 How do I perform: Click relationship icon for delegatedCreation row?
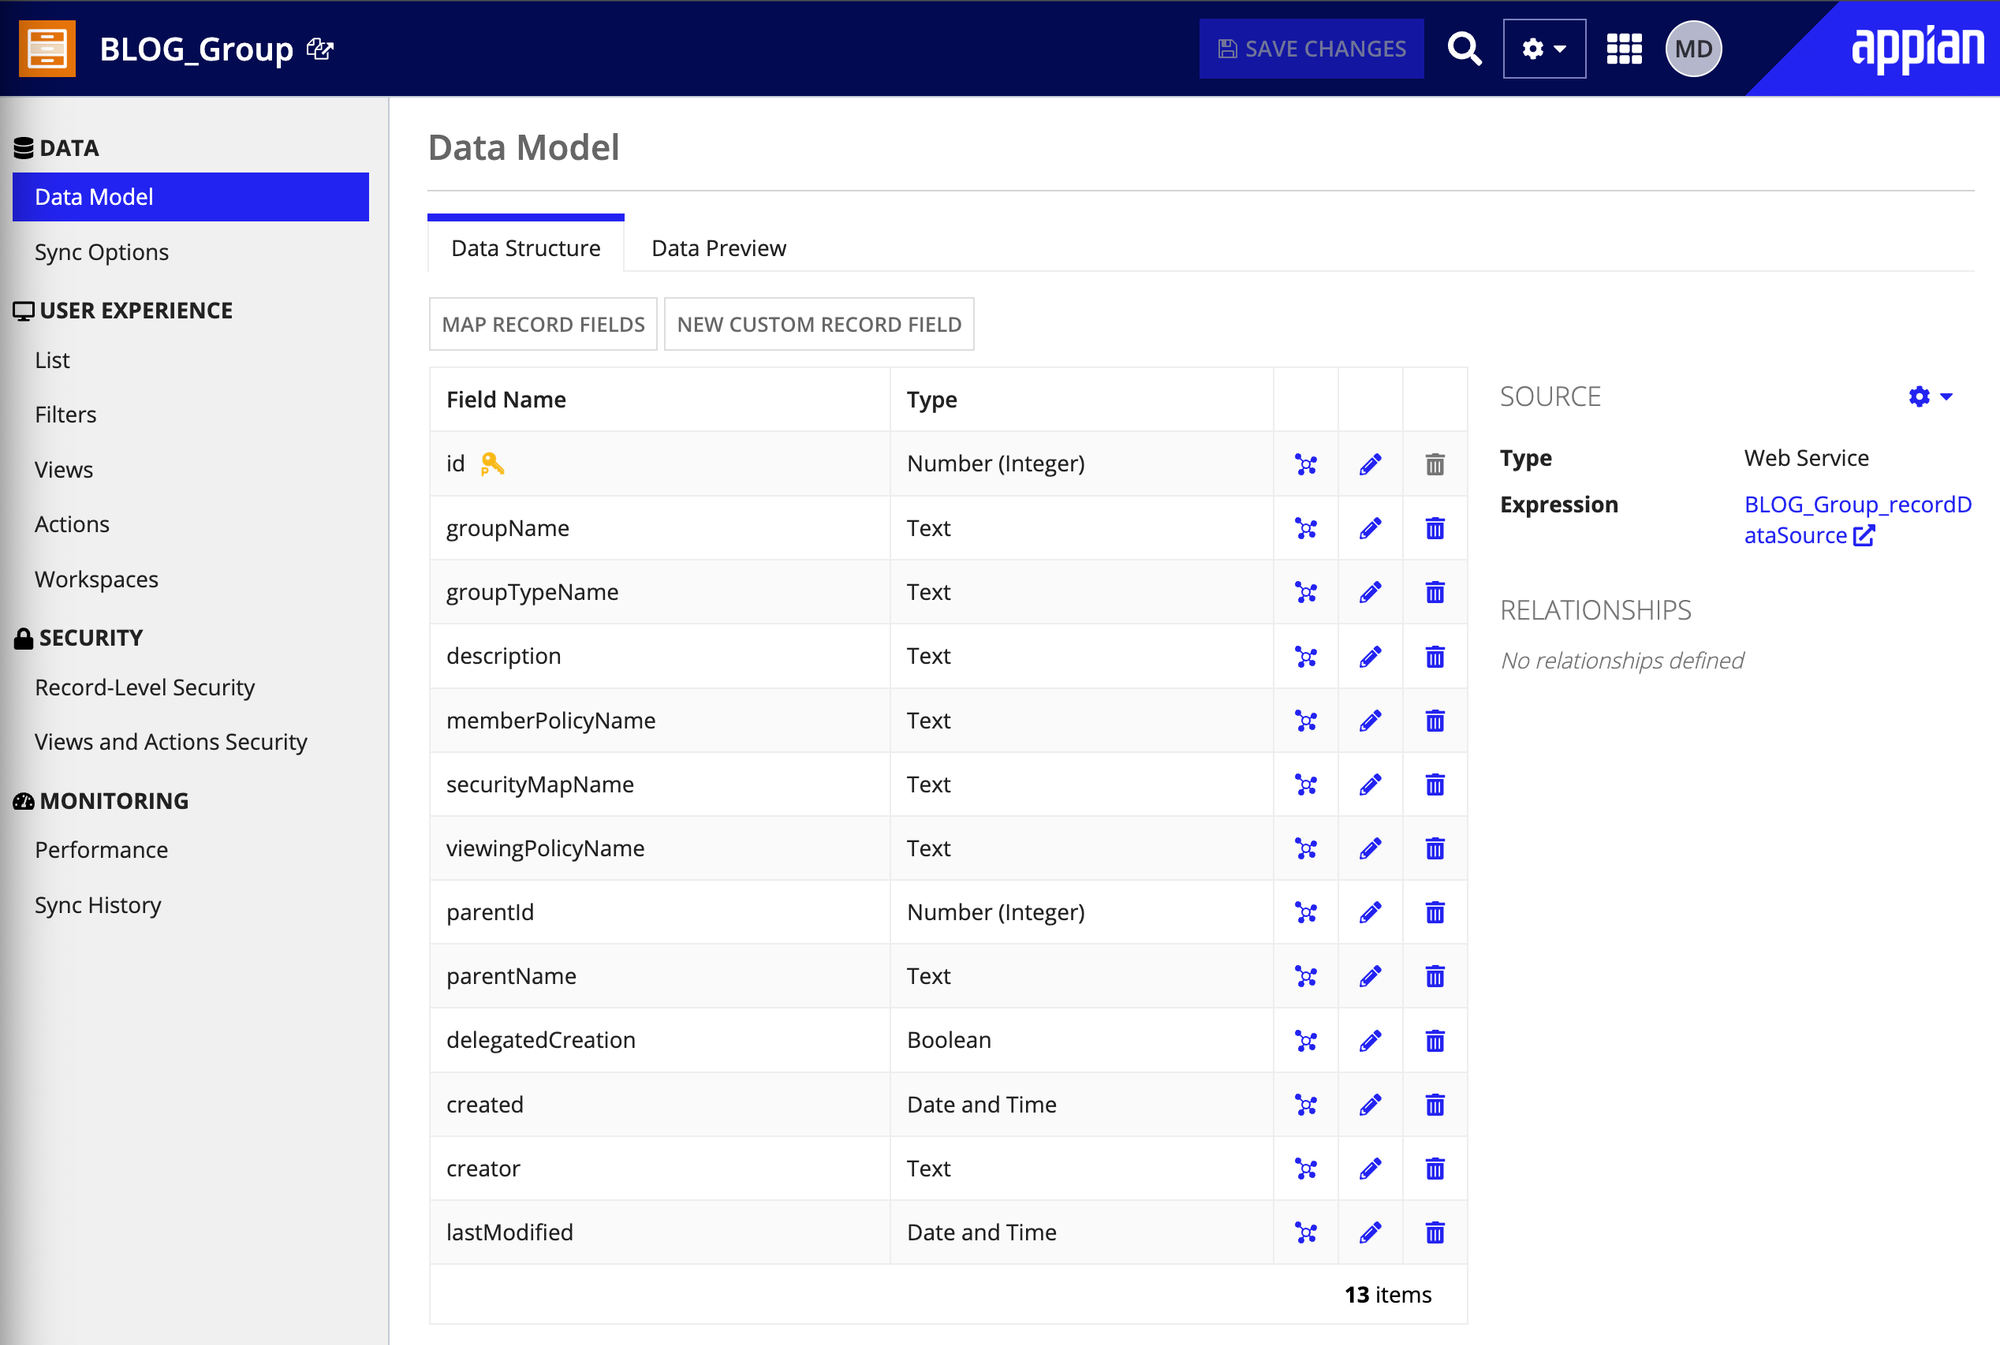(1306, 1040)
